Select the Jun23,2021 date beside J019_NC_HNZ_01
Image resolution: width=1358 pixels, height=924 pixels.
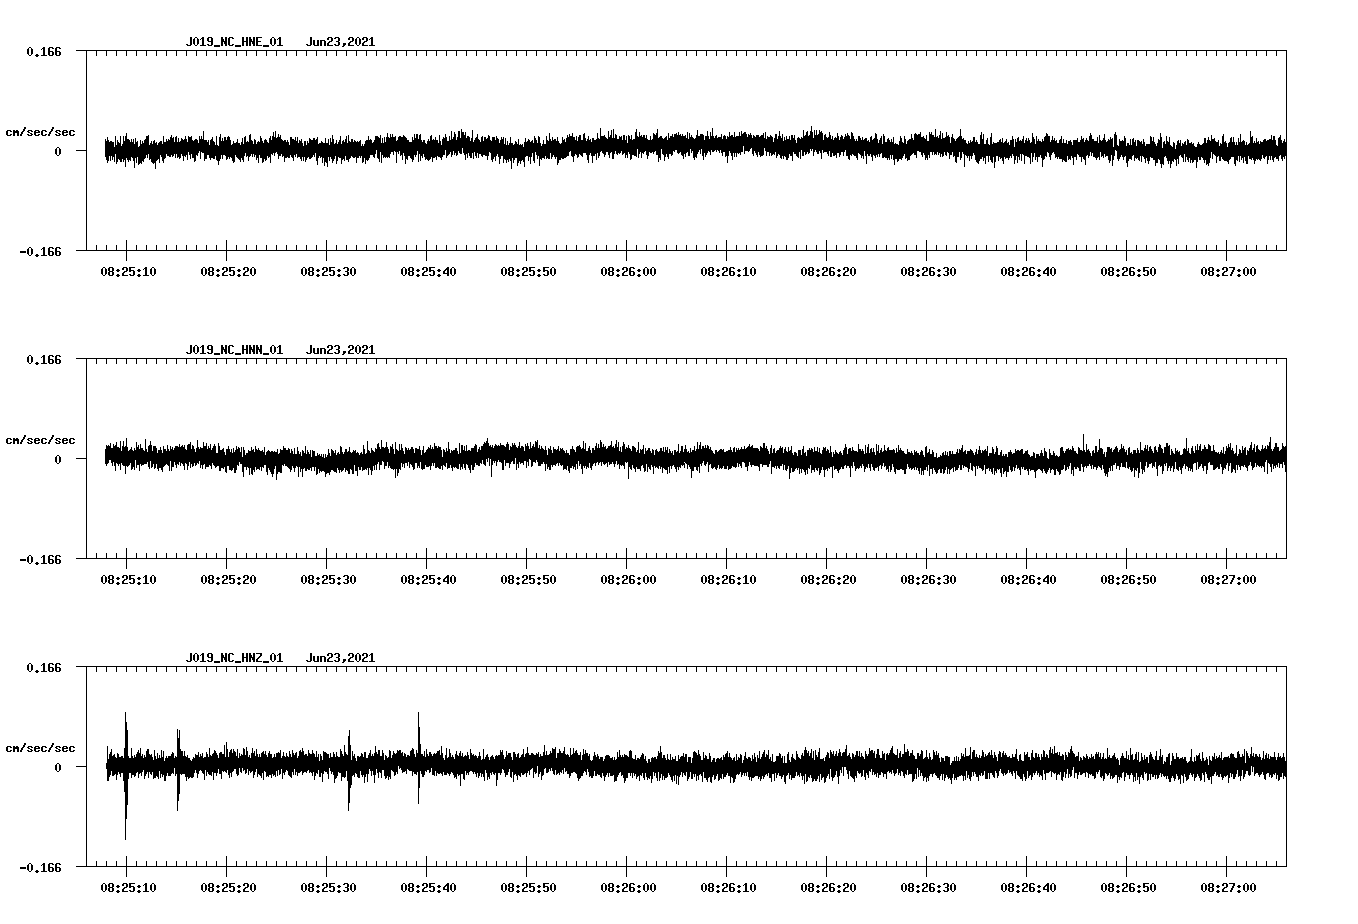[340, 658]
